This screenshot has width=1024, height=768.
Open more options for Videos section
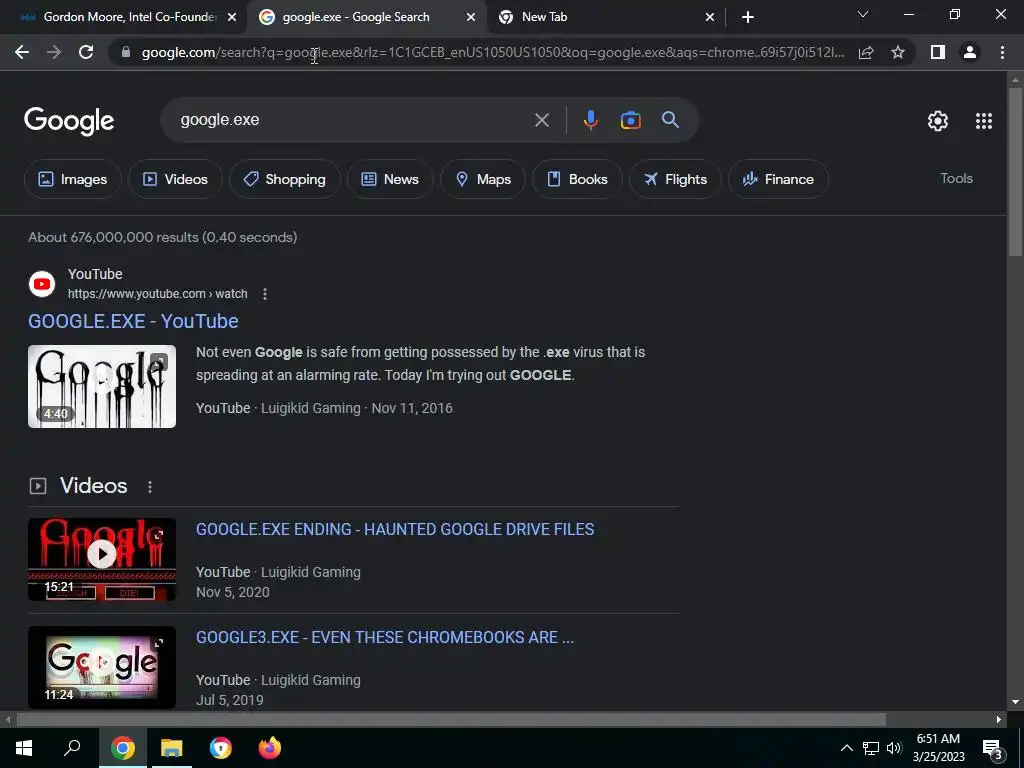pos(150,487)
